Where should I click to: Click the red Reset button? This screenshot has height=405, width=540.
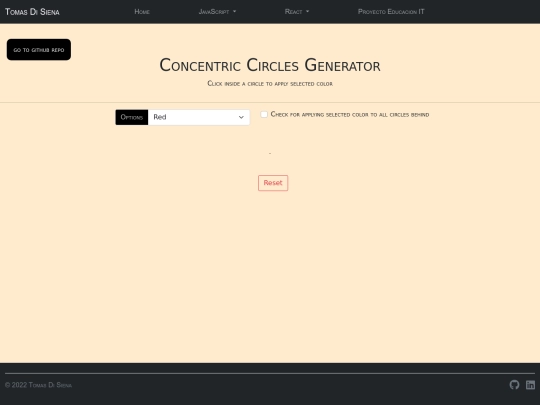(x=273, y=183)
